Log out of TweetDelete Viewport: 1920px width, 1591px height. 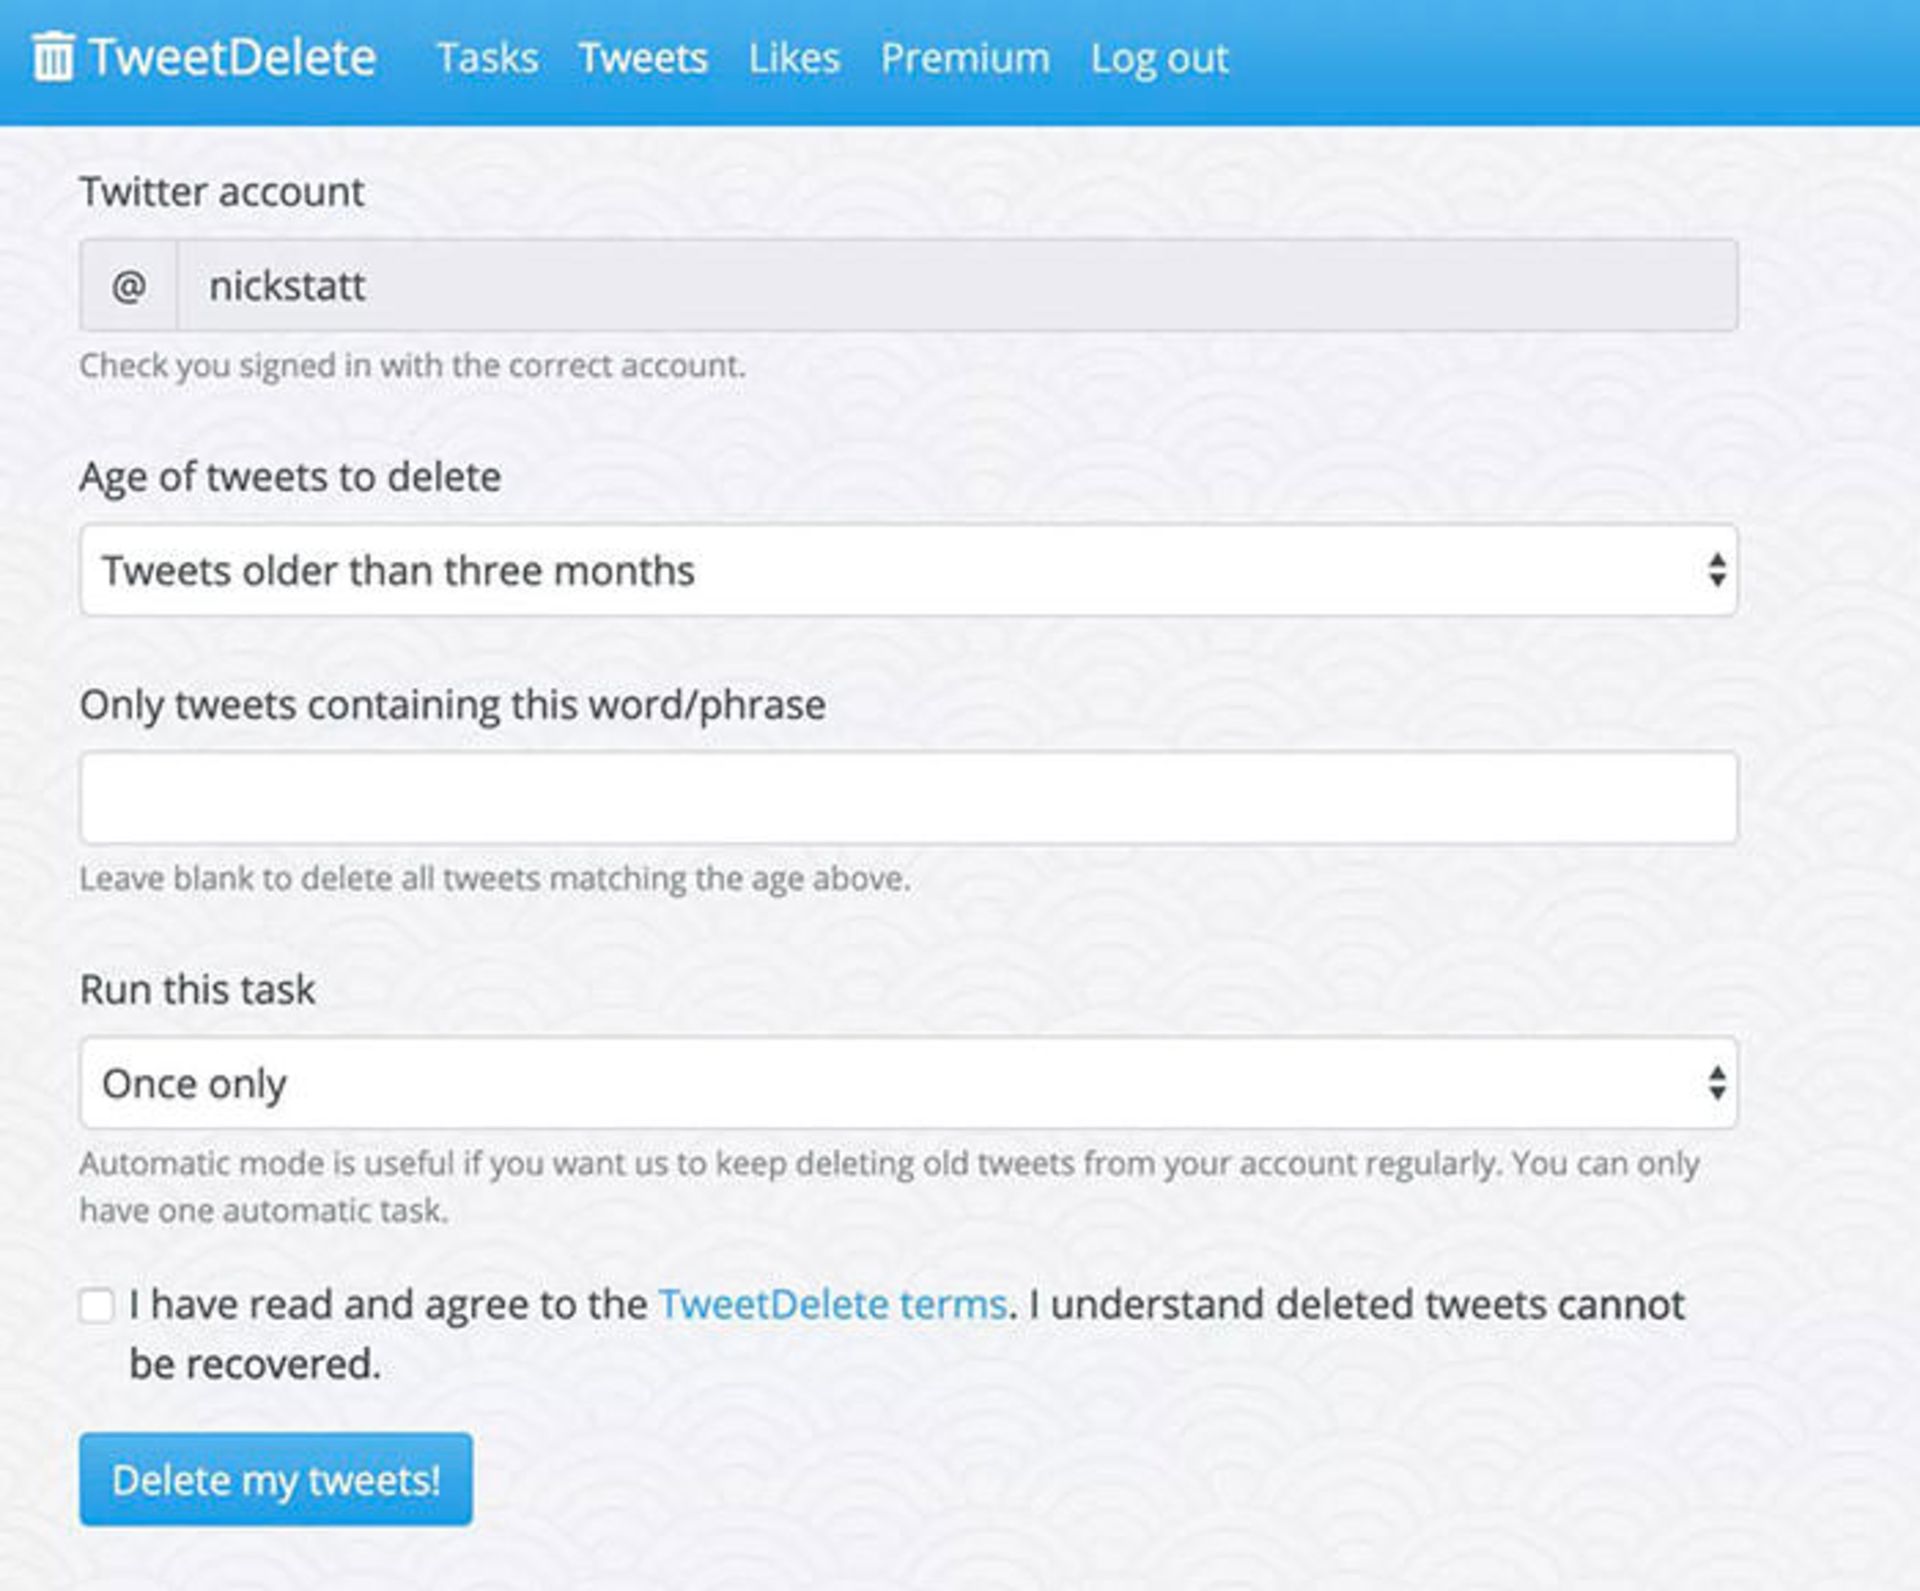pyautogui.click(x=1159, y=58)
